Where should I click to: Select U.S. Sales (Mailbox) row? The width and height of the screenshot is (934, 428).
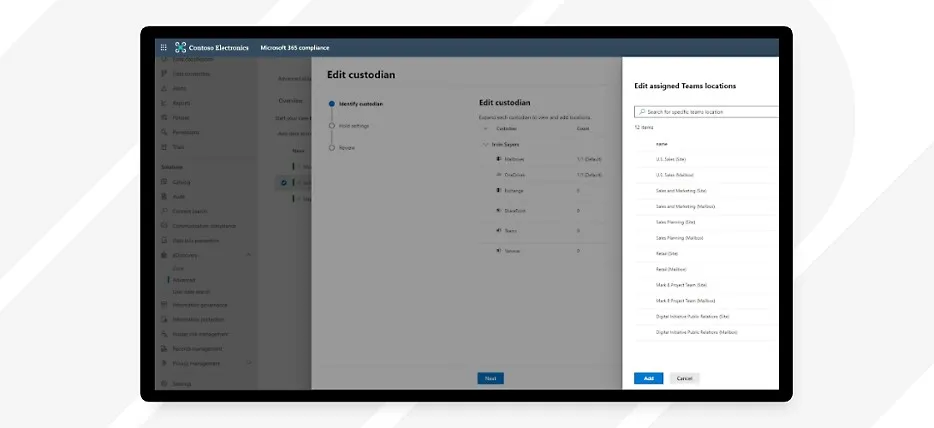pos(706,175)
